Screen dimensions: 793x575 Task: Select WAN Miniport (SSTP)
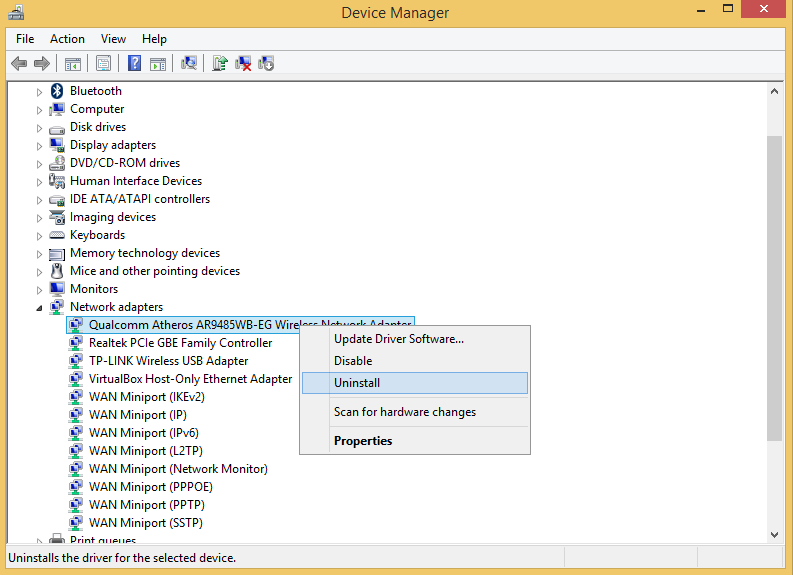(x=146, y=522)
